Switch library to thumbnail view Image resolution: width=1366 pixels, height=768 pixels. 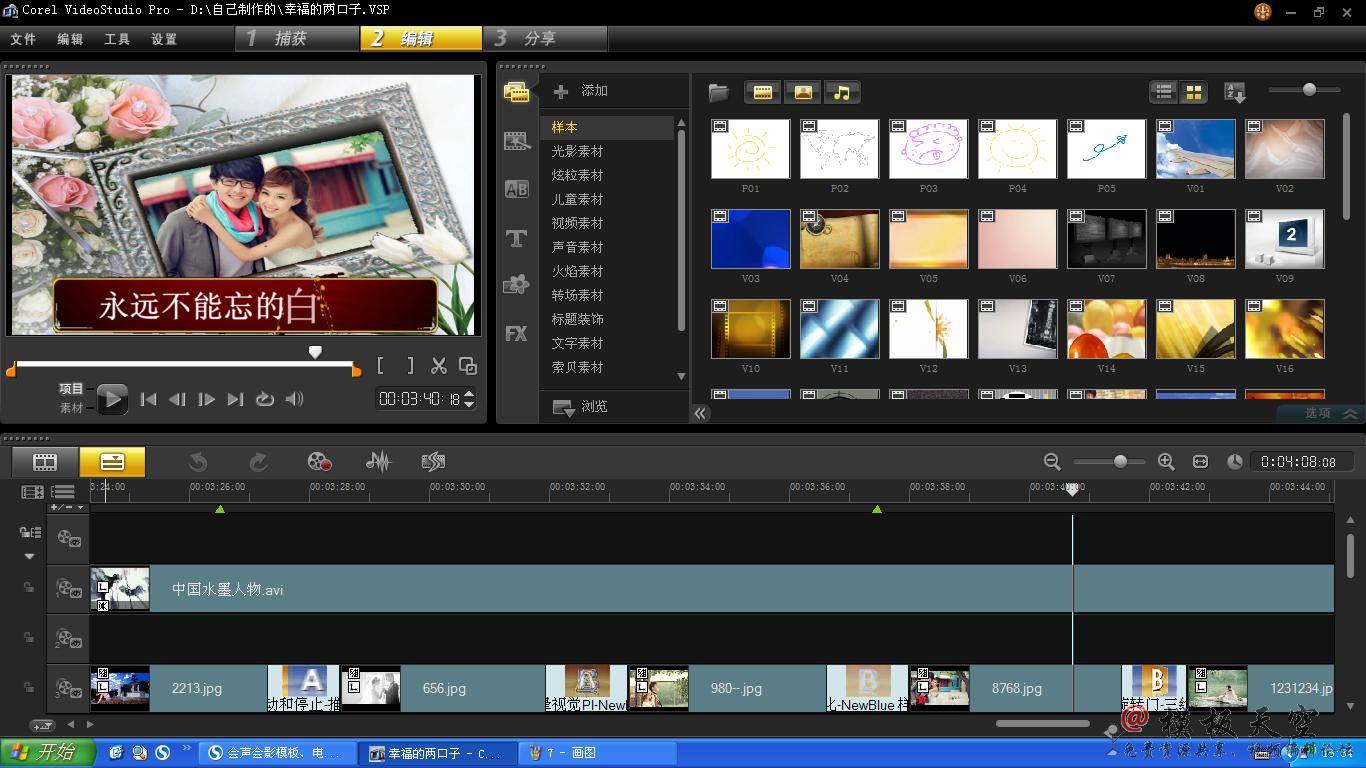coord(1193,92)
